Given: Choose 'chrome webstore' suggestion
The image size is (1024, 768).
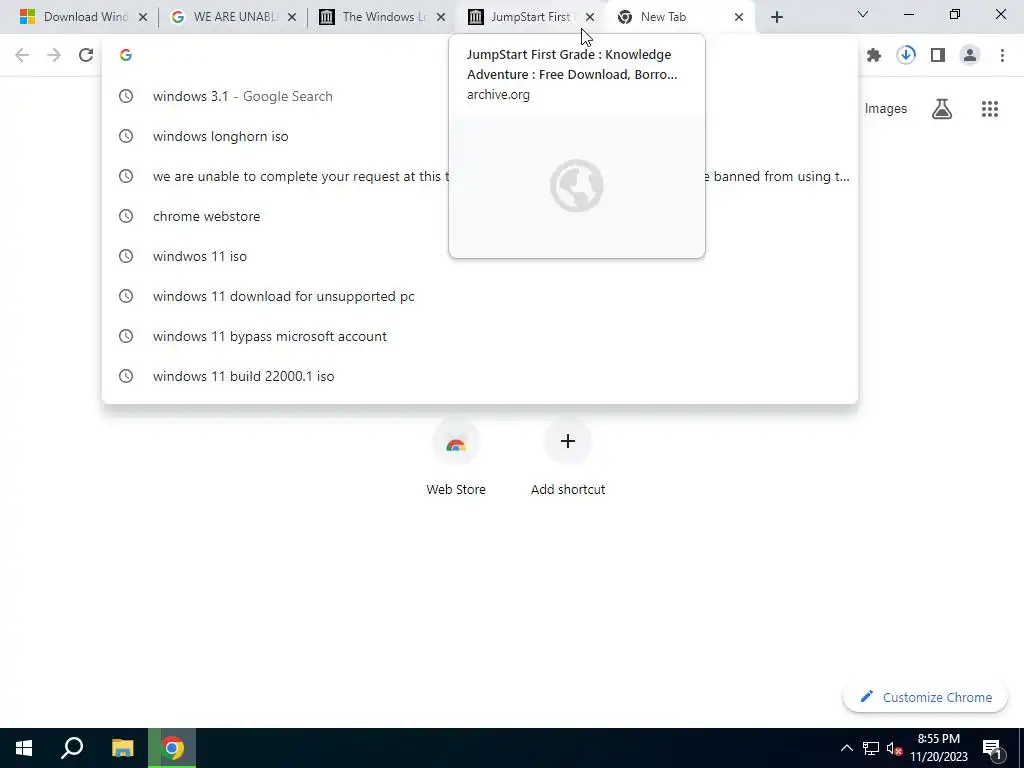Looking at the screenshot, I should (479, 216).
